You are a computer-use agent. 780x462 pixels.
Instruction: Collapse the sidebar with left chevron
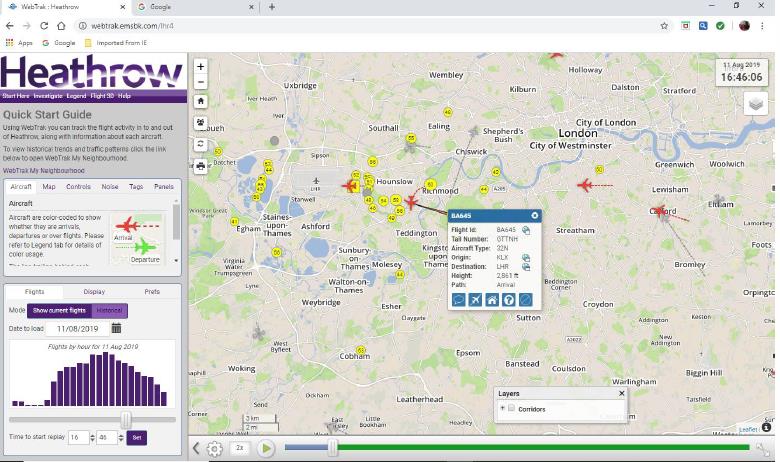coord(196,448)
